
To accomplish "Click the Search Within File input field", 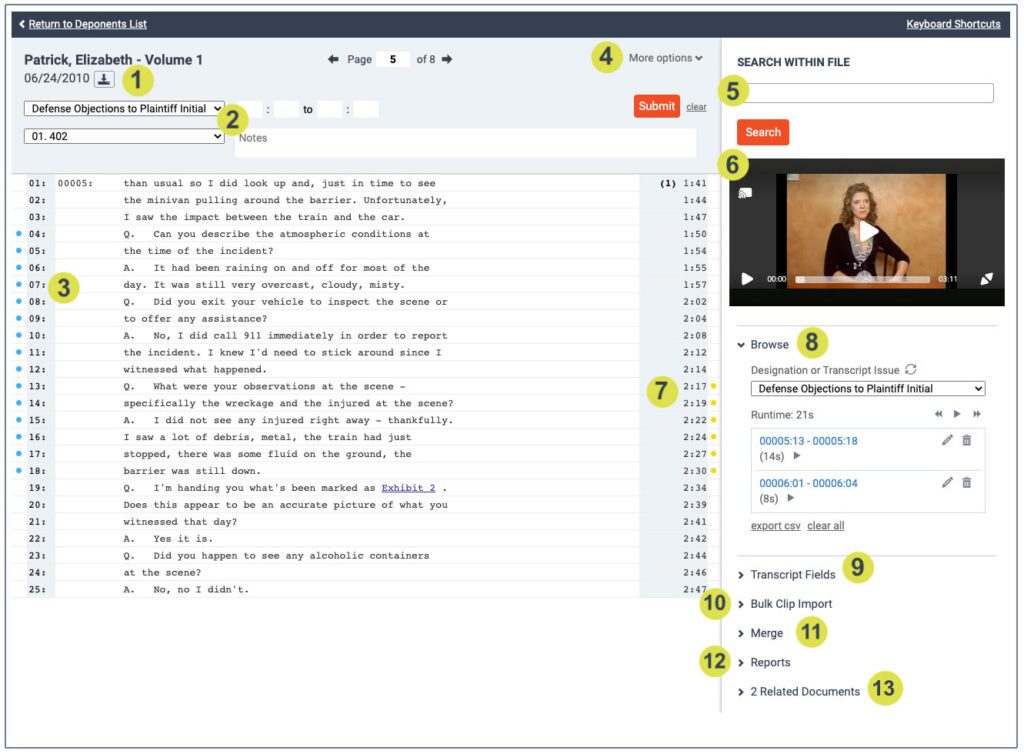I will (865, 93).
